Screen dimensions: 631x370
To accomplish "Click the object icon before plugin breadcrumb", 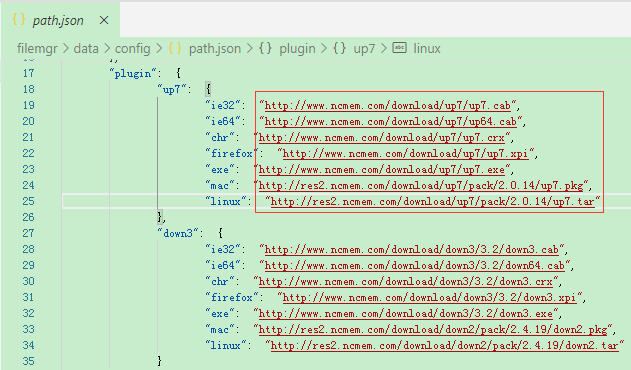I will click(265, 48).
